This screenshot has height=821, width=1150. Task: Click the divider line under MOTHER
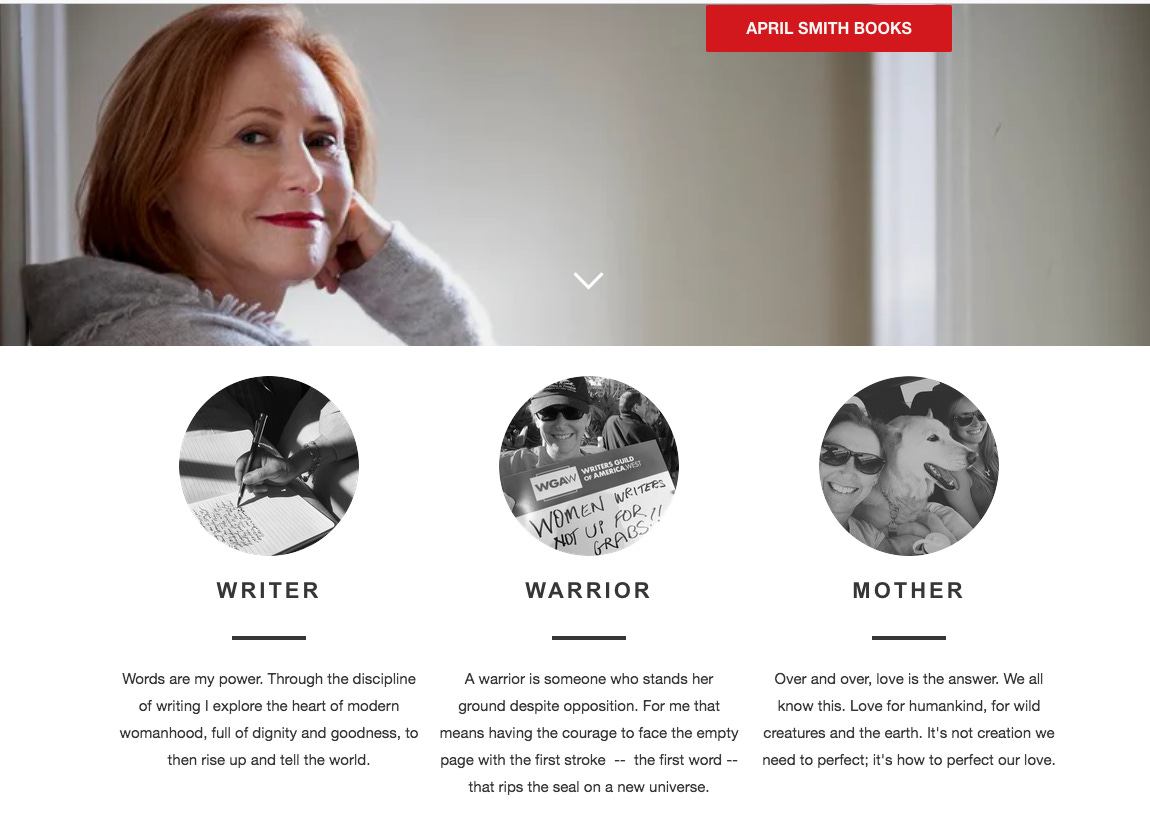[x=909, y=638]
